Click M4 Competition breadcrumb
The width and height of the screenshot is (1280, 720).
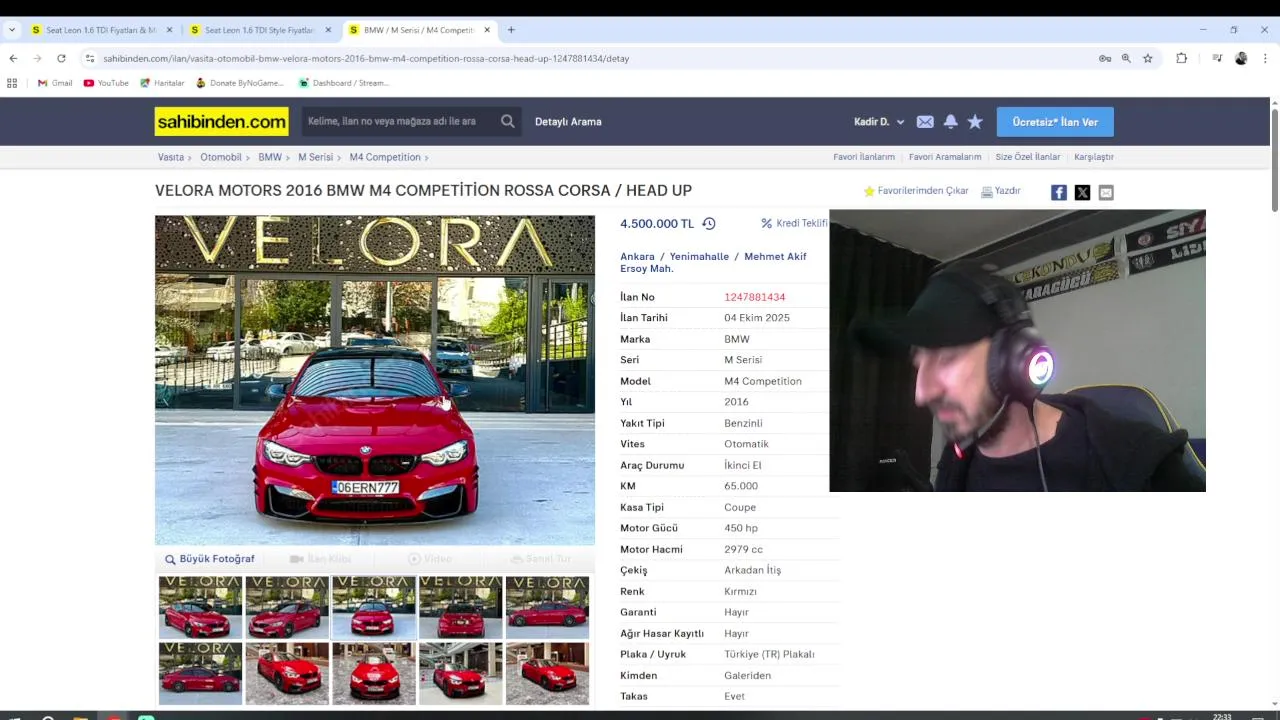tap(385, 157)
